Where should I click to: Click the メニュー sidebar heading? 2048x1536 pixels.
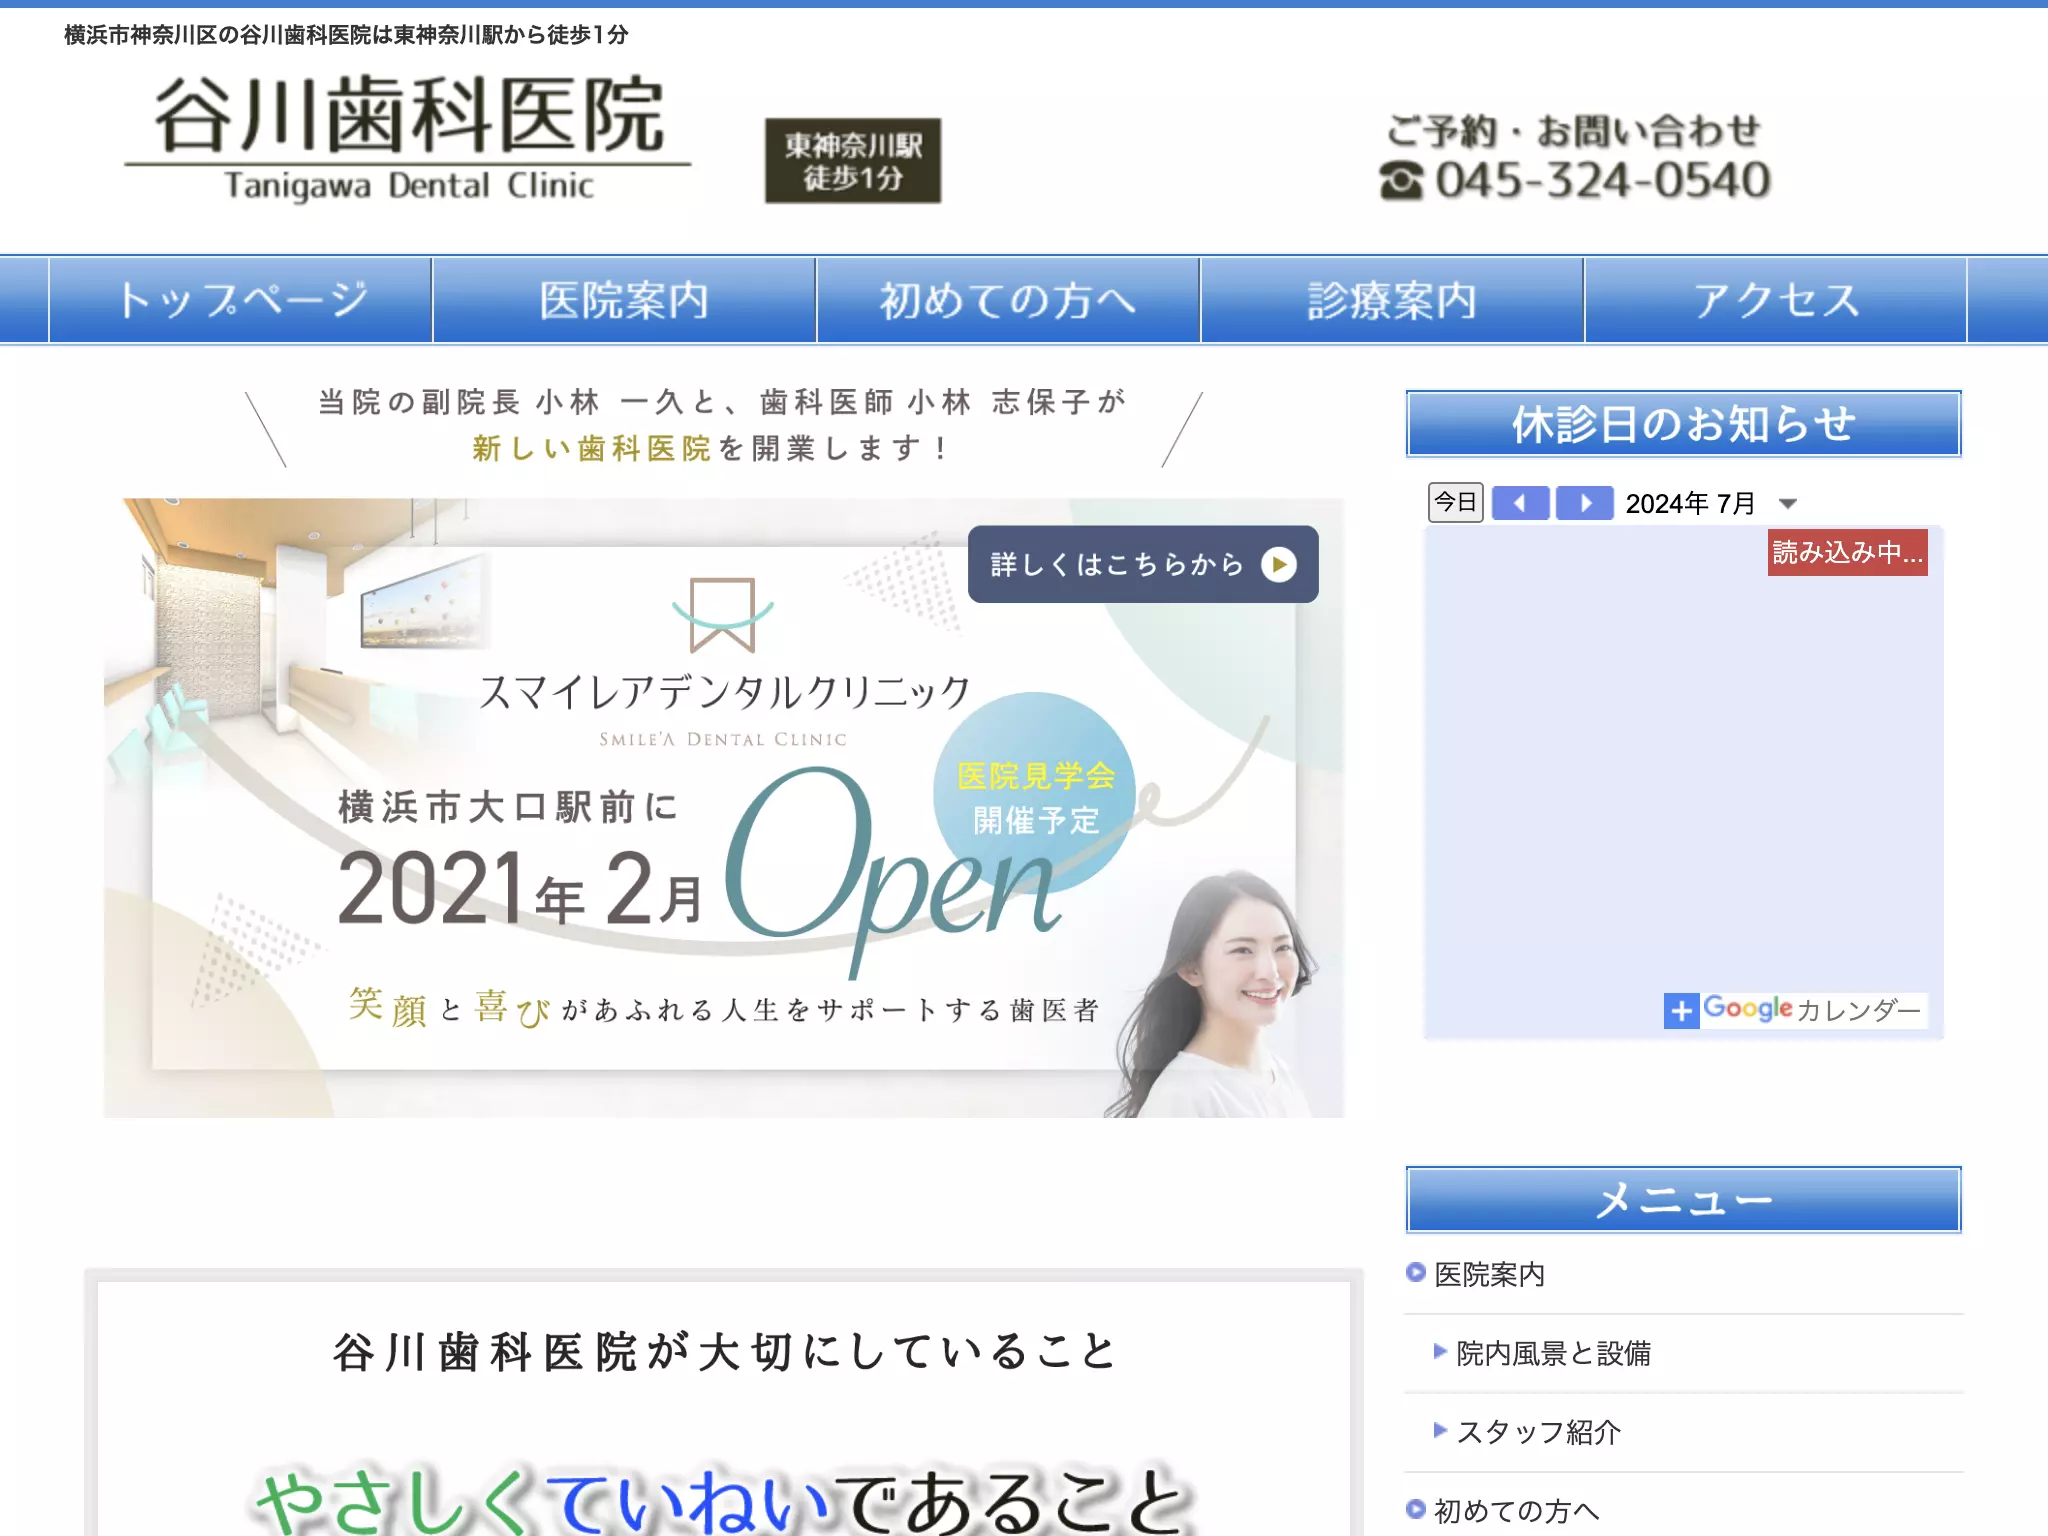tap(1683, 1200)
